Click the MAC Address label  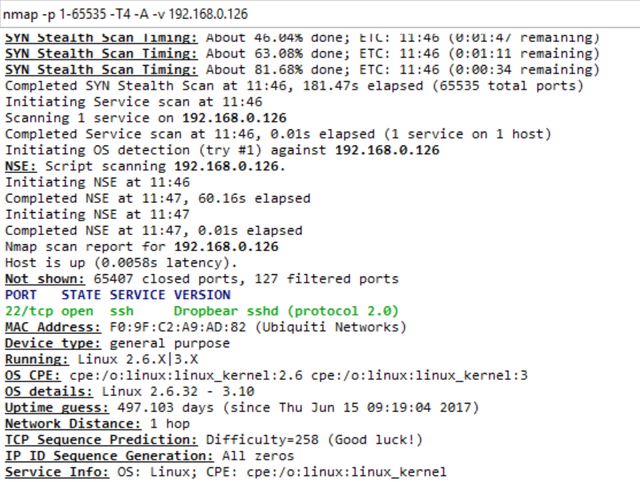[49, 327]
